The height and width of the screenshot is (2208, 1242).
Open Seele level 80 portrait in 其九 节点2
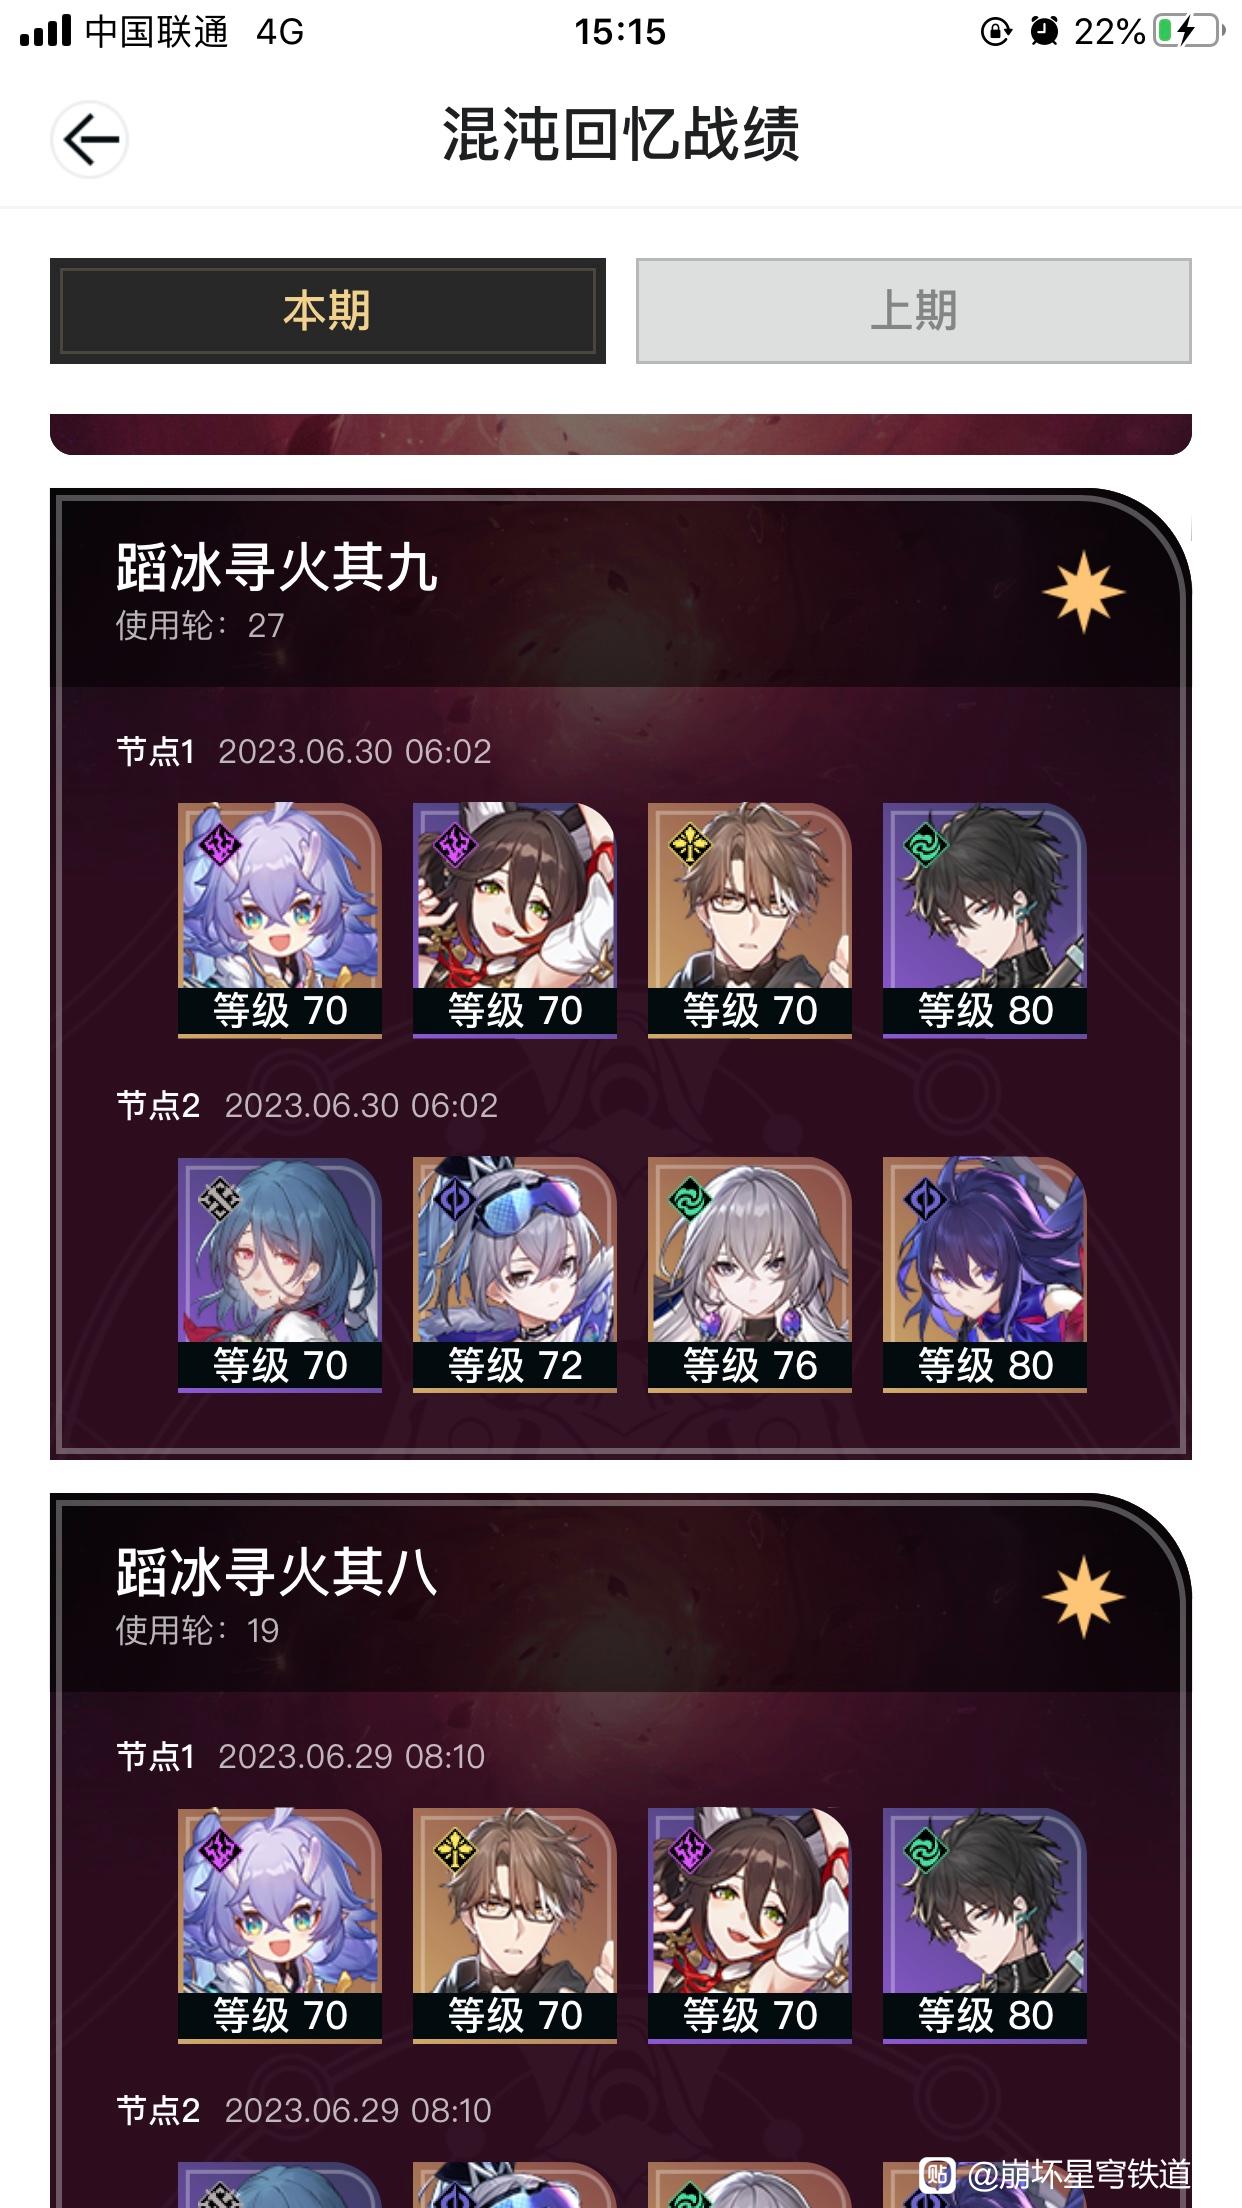pyautogui.click(x=985, y=1275)
